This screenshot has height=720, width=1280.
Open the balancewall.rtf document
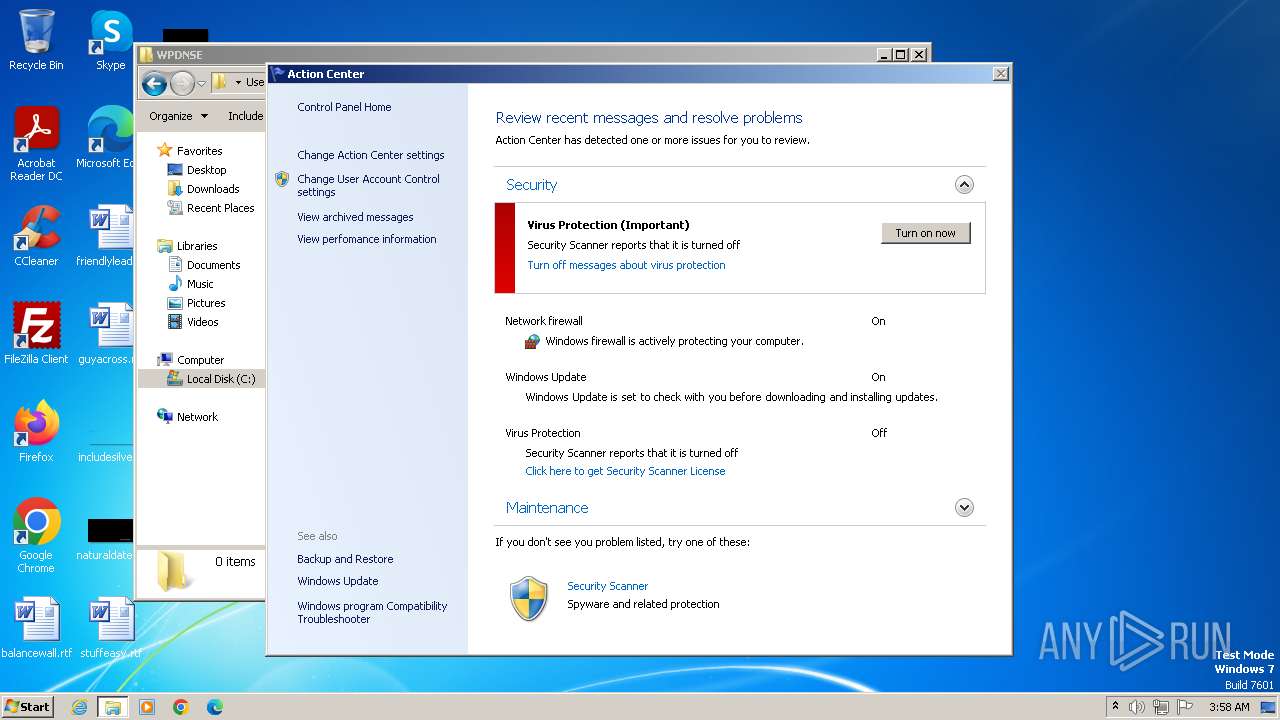pyautogui.click(x=36, y=628)
